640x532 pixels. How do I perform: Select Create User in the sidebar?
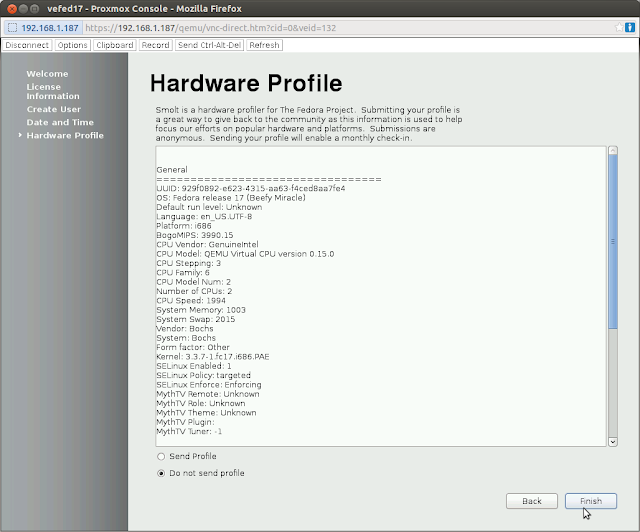[53, 109]
